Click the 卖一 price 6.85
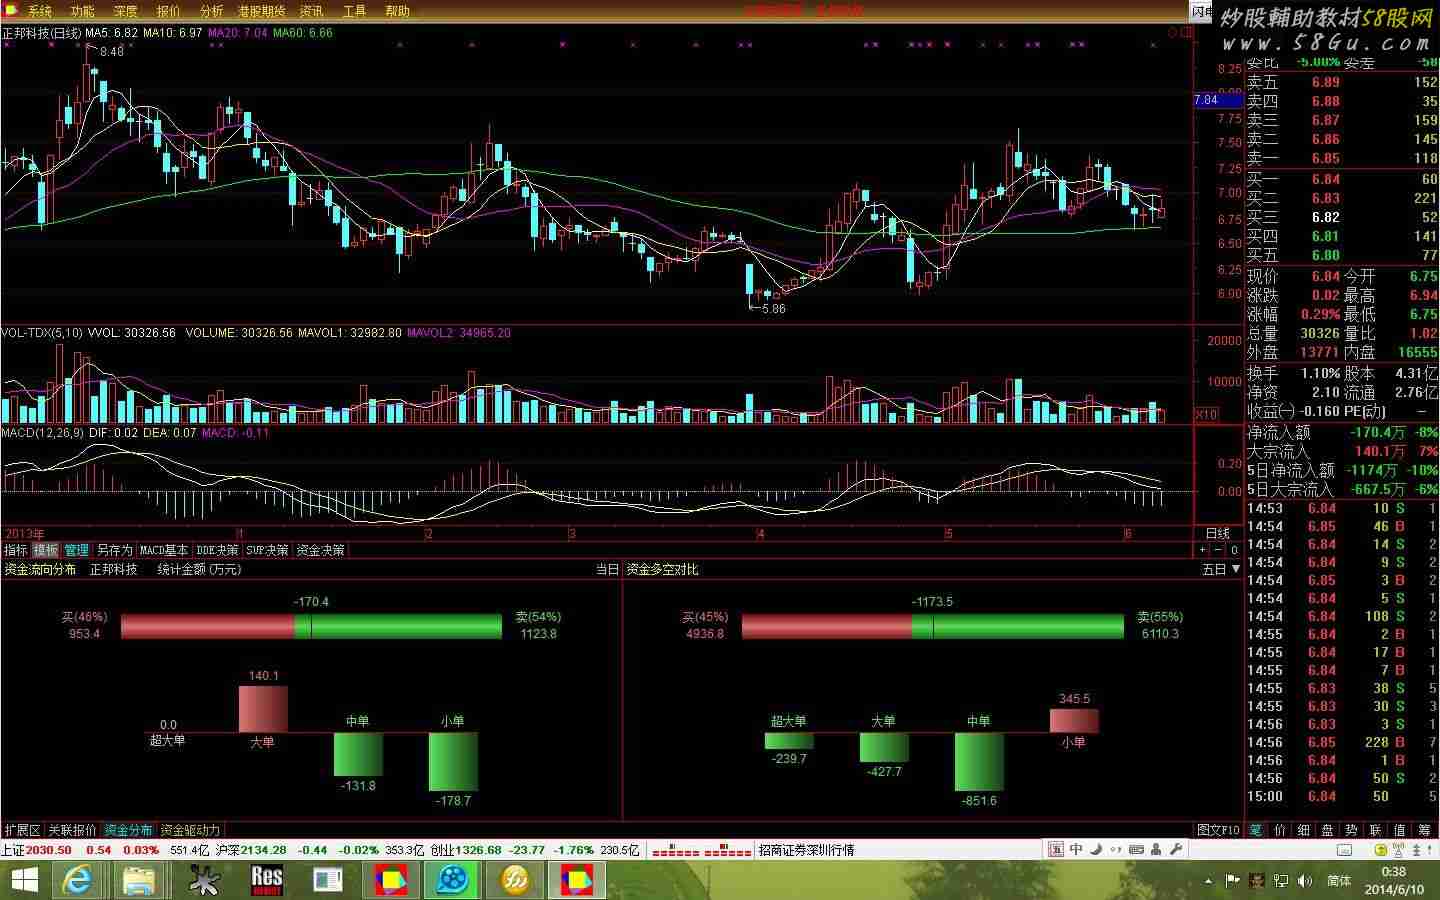Viewport: 1440px width, 900px height. [x=1325, y=158]
